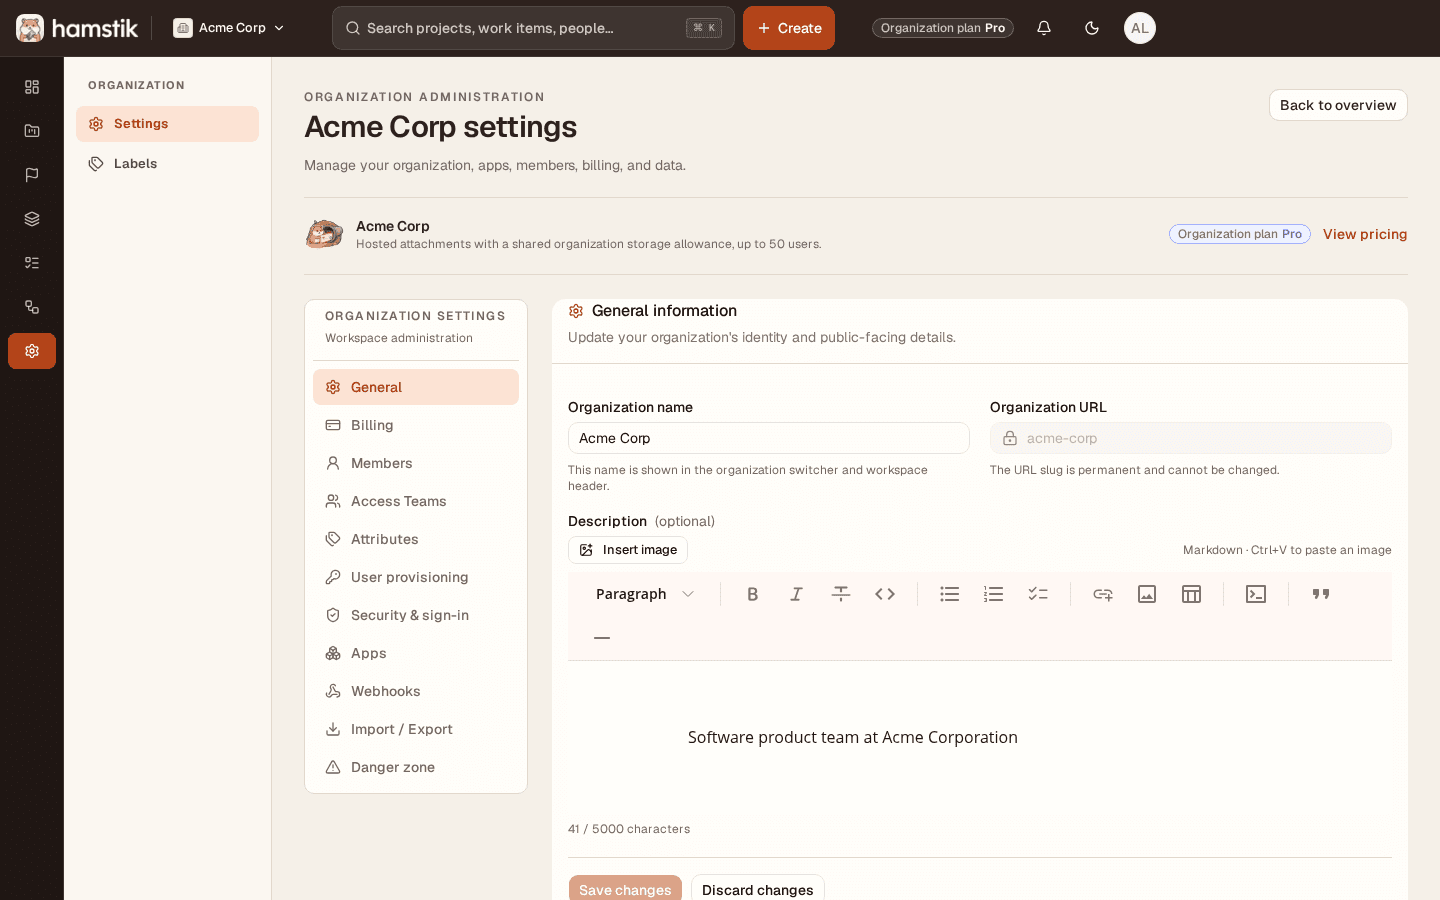Click the Create button in the header

click(x=789, y=28)
